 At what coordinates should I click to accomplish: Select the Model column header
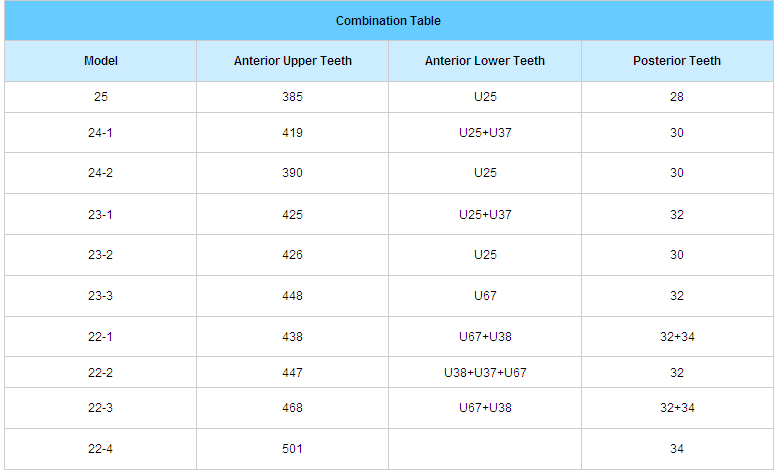(100, 61)
